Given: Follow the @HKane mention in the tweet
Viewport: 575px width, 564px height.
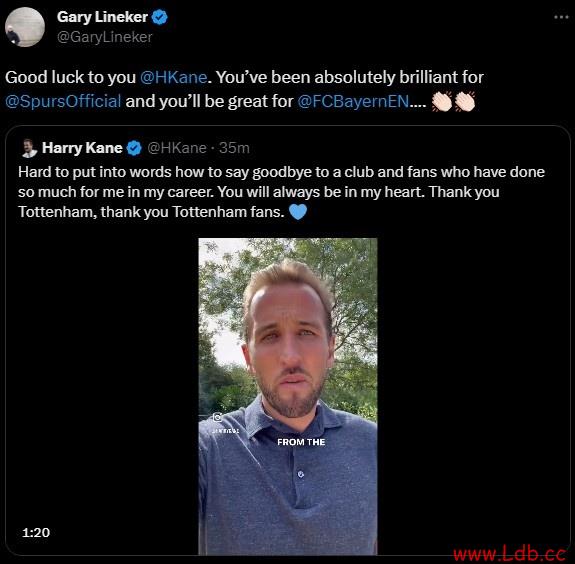Looking at the screenshot, I should pos(173,77).
